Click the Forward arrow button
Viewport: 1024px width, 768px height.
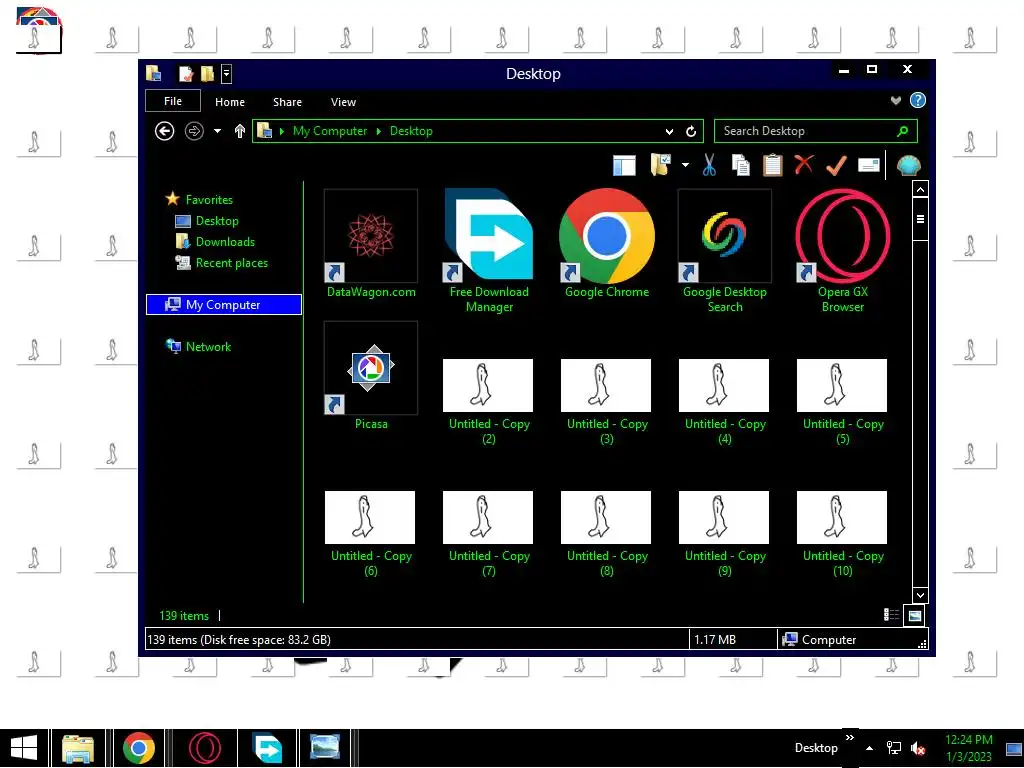pyautogui.click(x=194, y=131)
